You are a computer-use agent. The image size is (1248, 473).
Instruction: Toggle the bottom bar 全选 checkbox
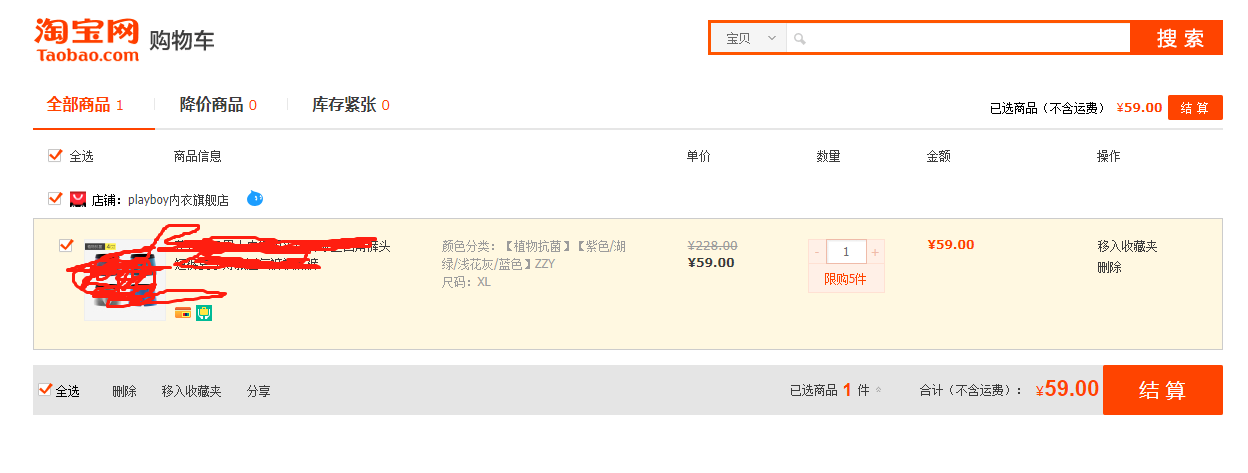[x=45, y=390]
